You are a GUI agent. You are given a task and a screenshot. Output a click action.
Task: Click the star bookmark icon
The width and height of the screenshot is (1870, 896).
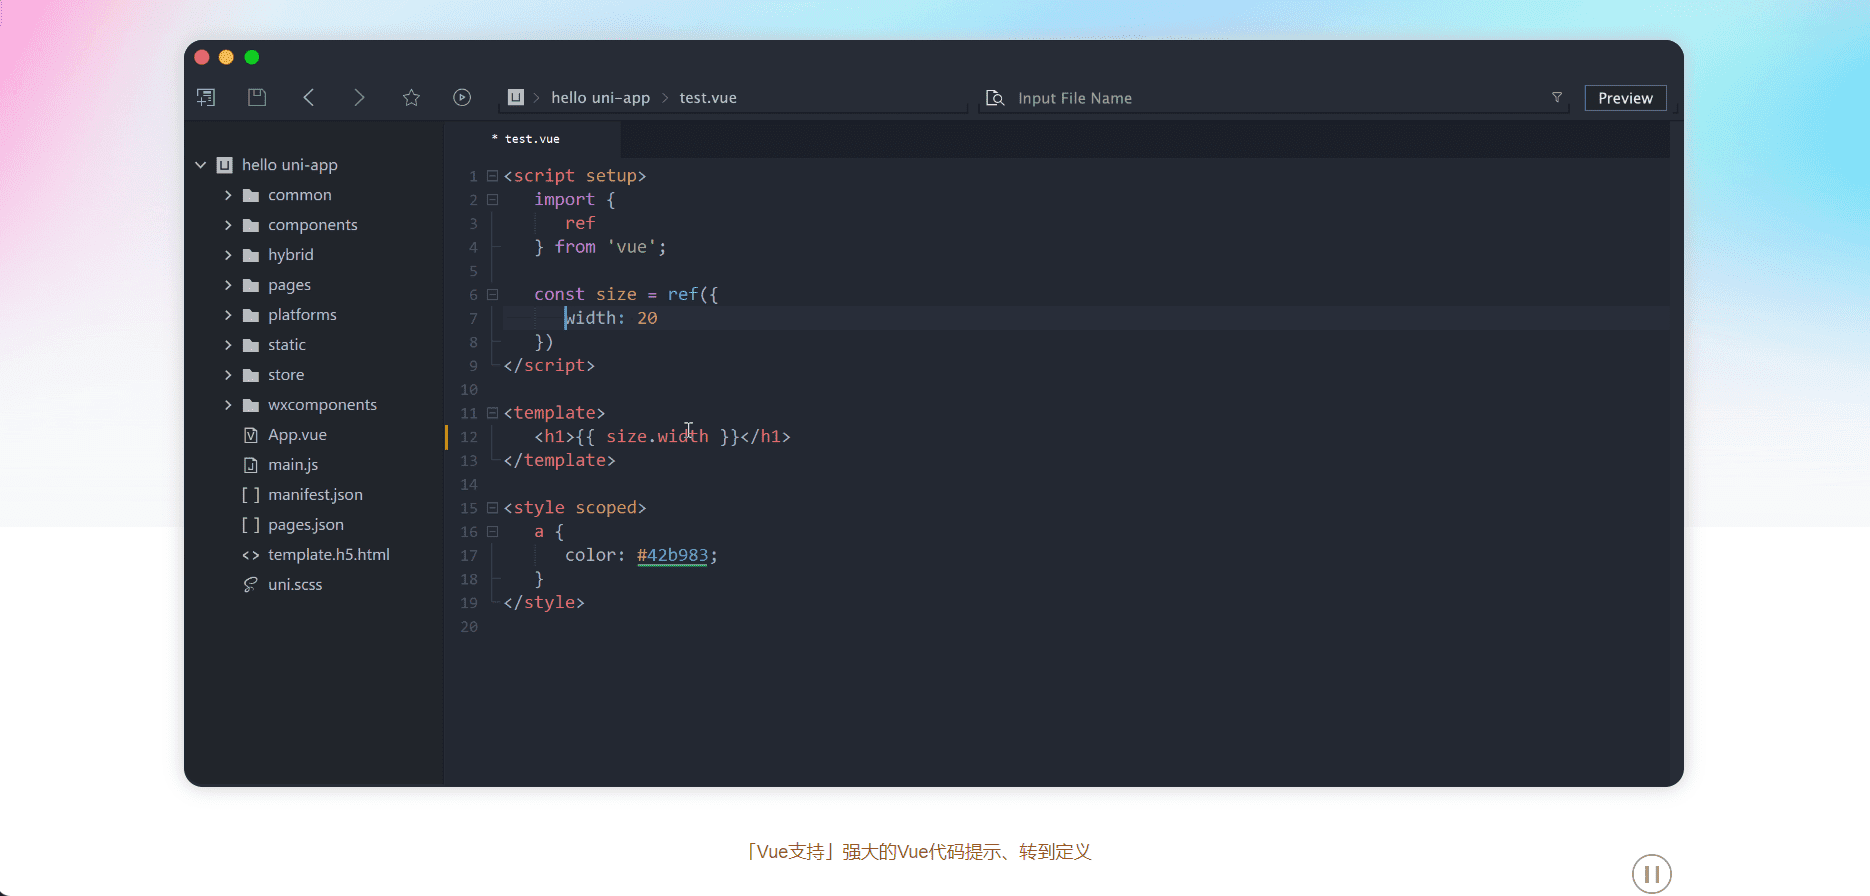point(411,97)
